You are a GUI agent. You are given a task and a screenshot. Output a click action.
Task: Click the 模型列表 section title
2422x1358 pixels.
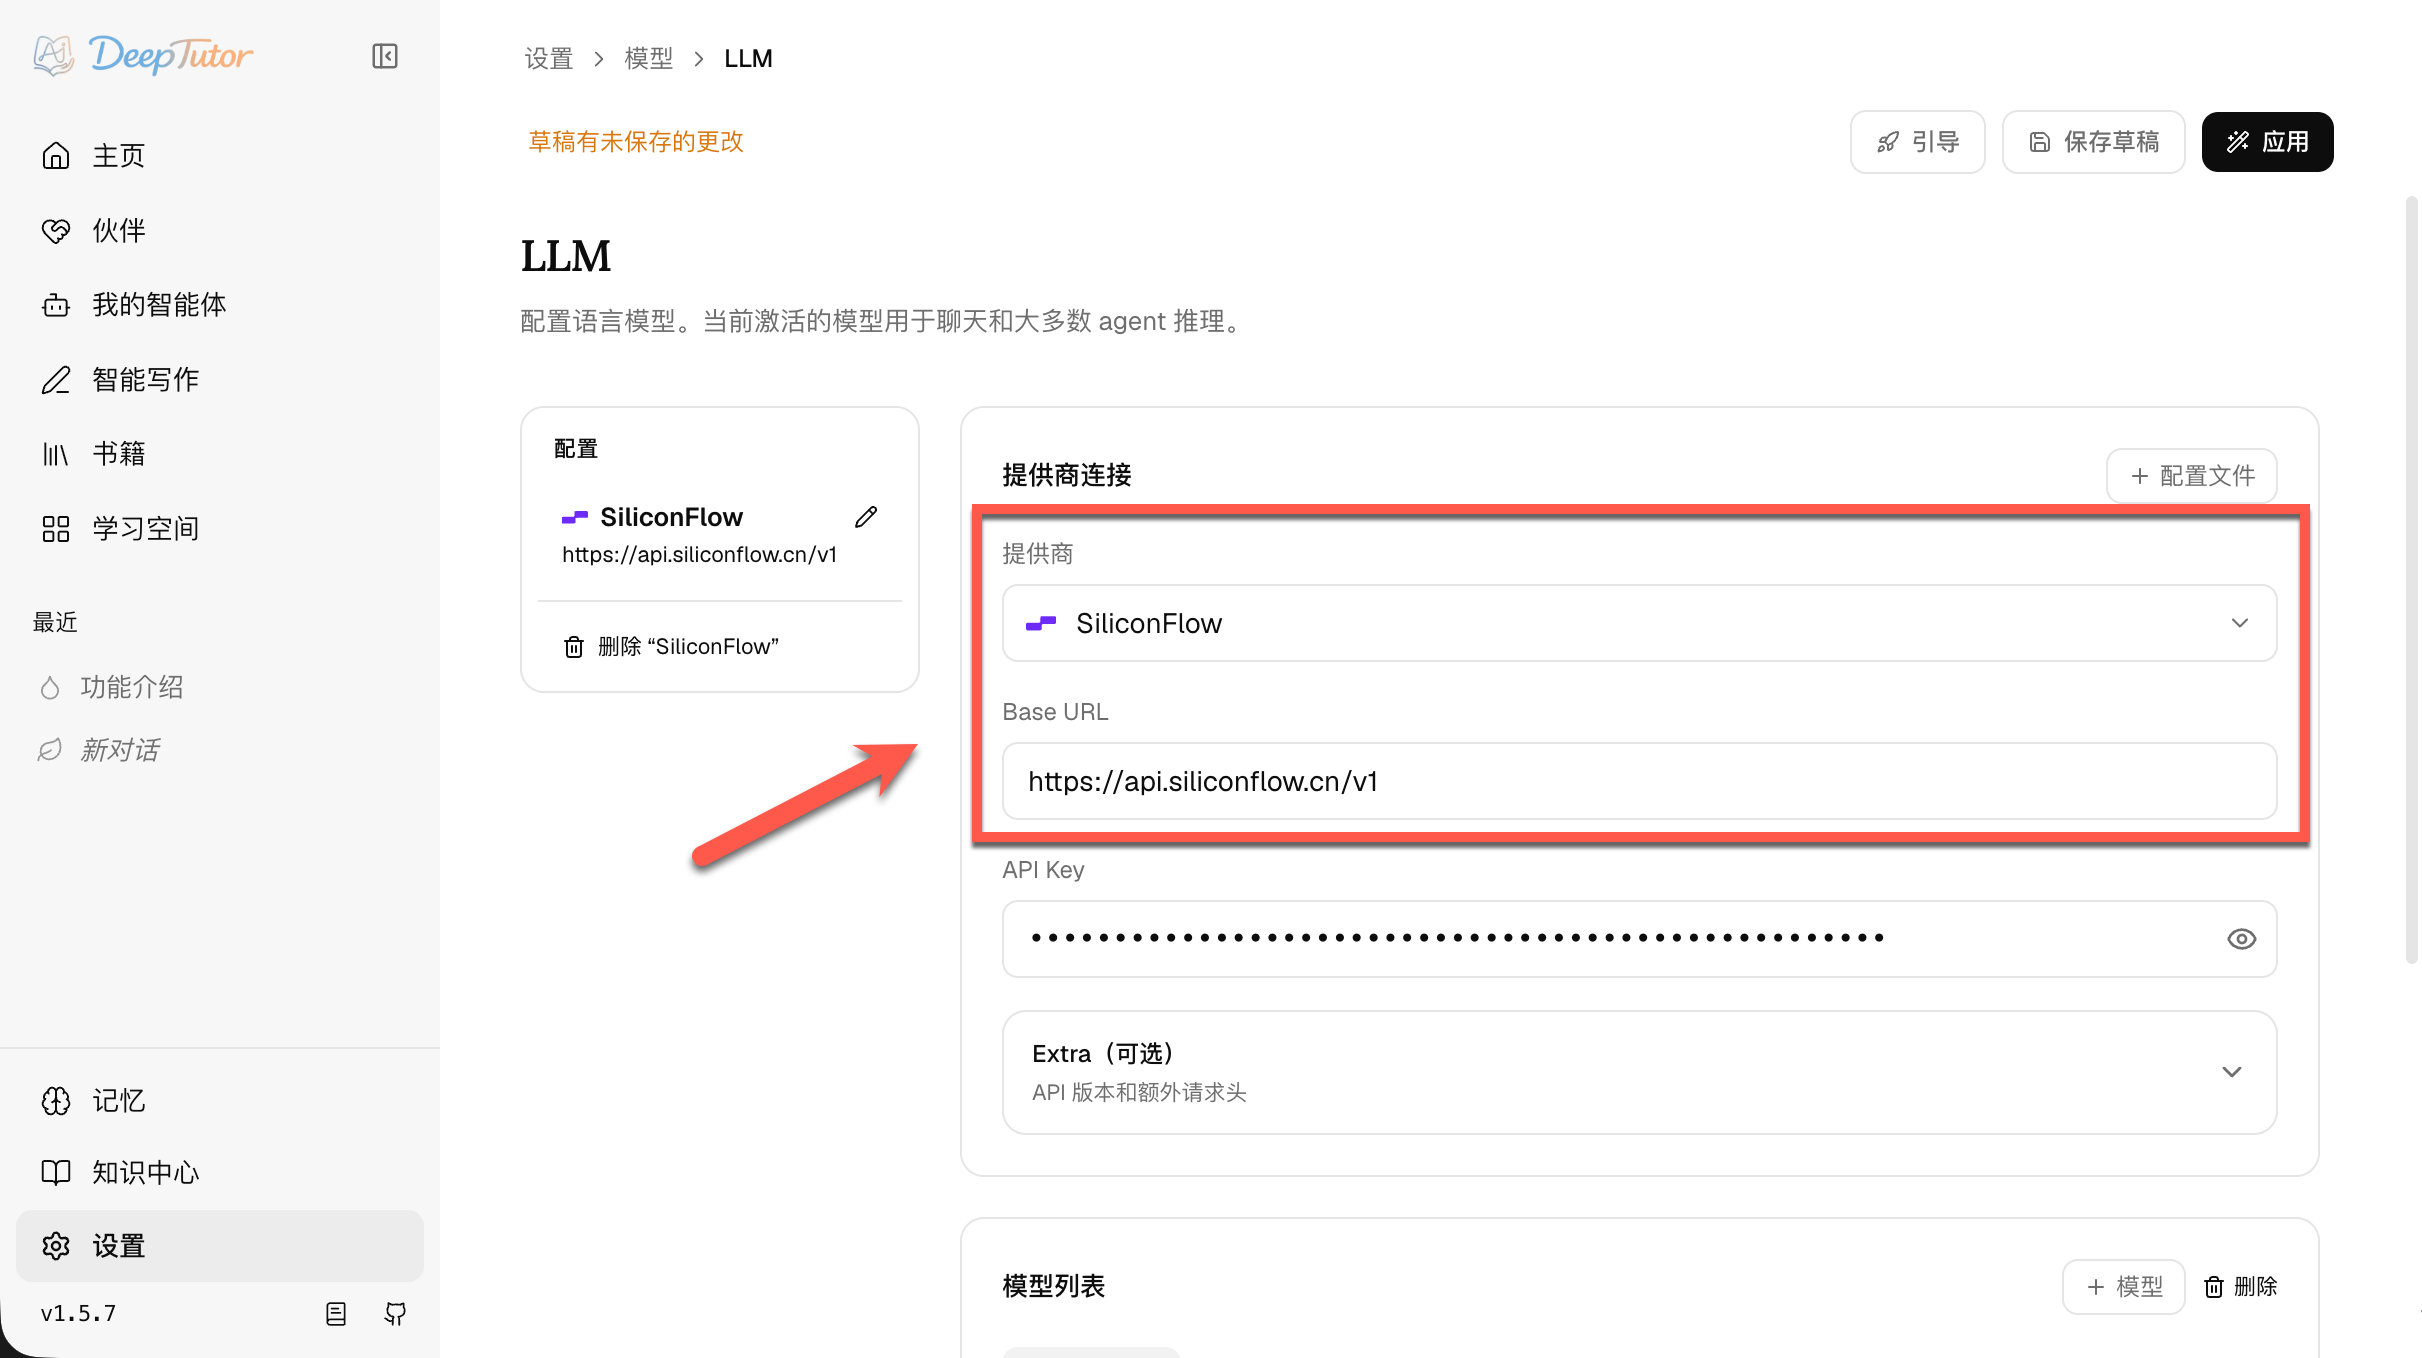(x=1054, y=1286)
